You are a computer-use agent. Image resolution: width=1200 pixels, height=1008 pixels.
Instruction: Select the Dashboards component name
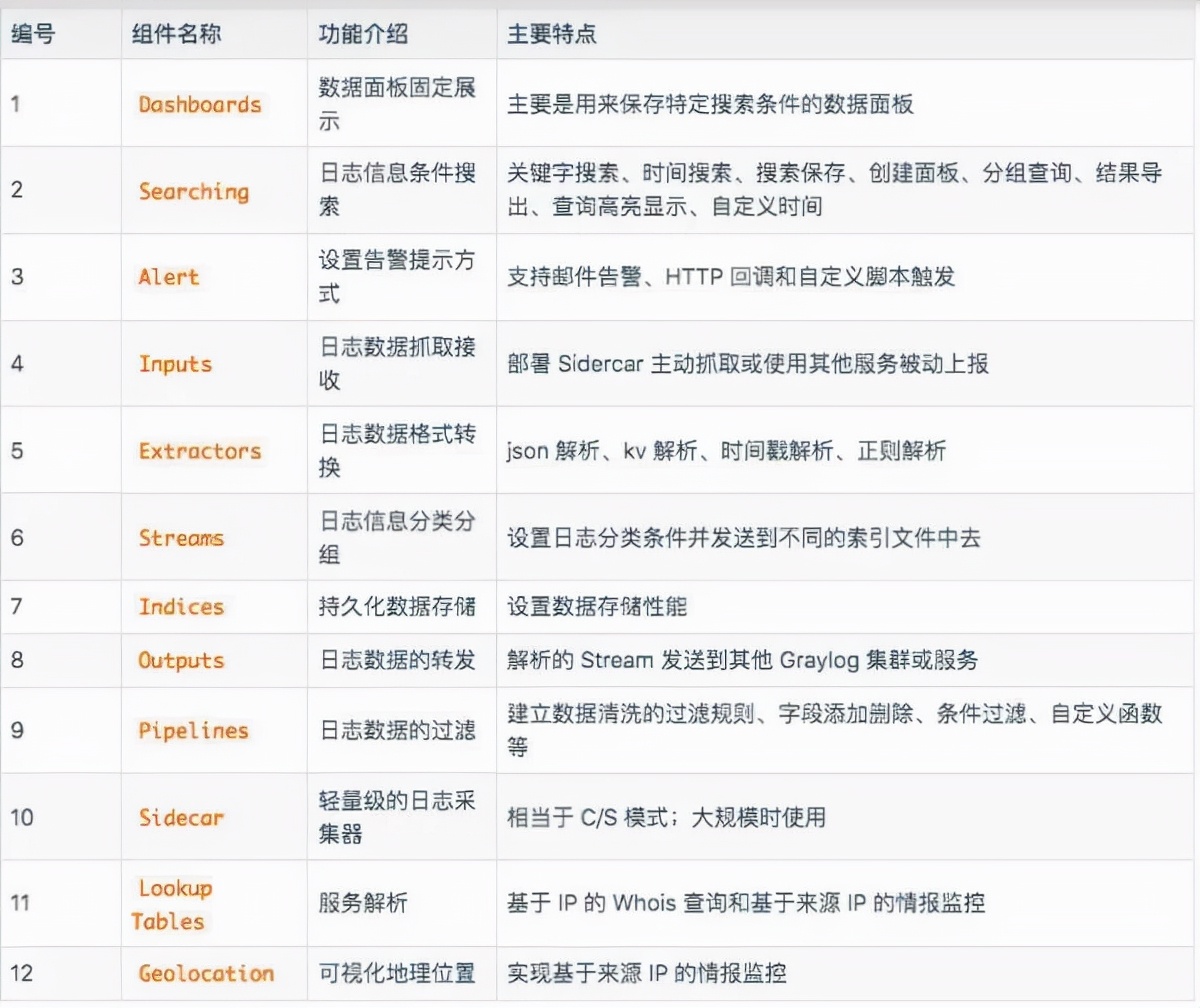click(x=199, y=104)
